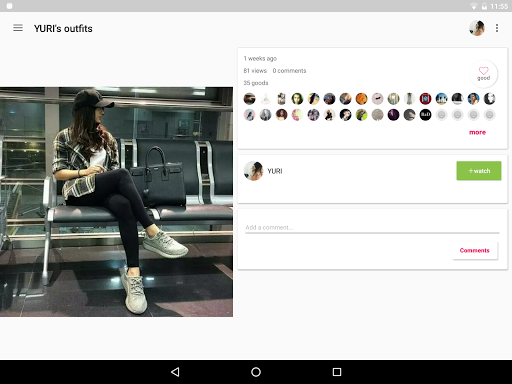This screenshot has width=512, height=384.
Task: Toggle the green +watch button
Action: point(479,171)
